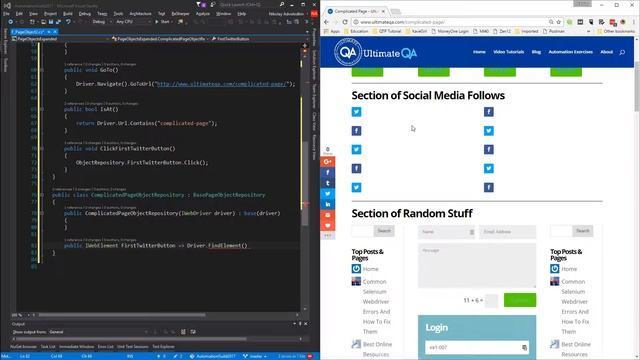Open Blog in site navigation
The image size is (640, 360).
pyautogui.click(x=536, y=52)
